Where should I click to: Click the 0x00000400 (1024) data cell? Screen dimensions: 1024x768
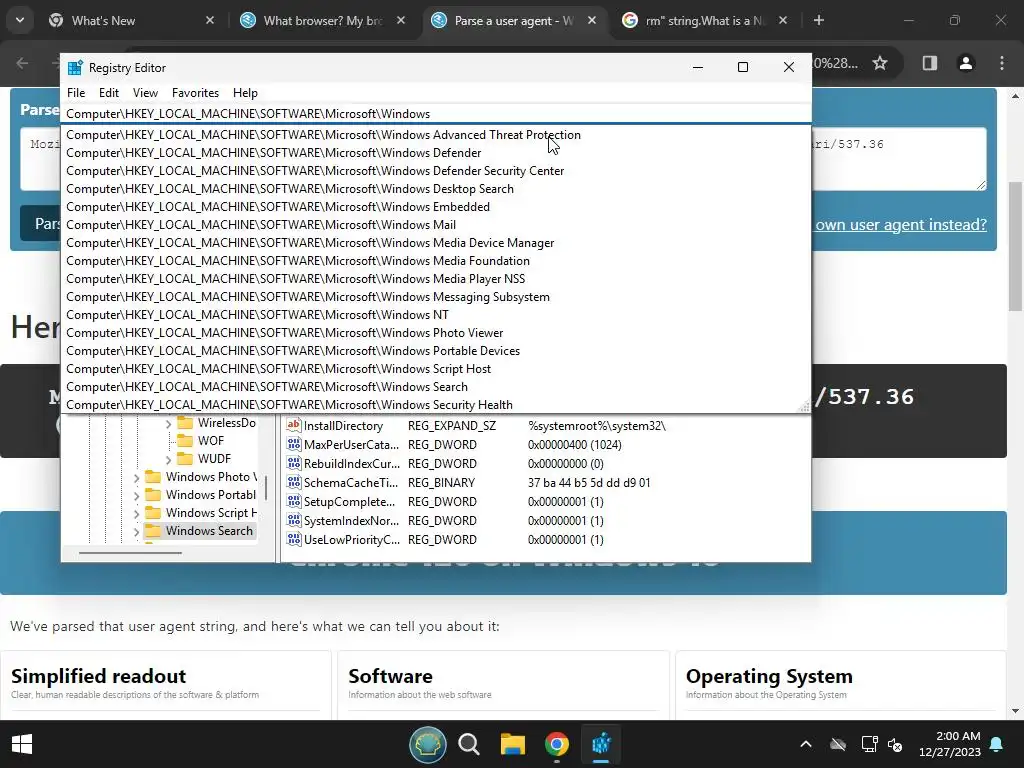575,445
